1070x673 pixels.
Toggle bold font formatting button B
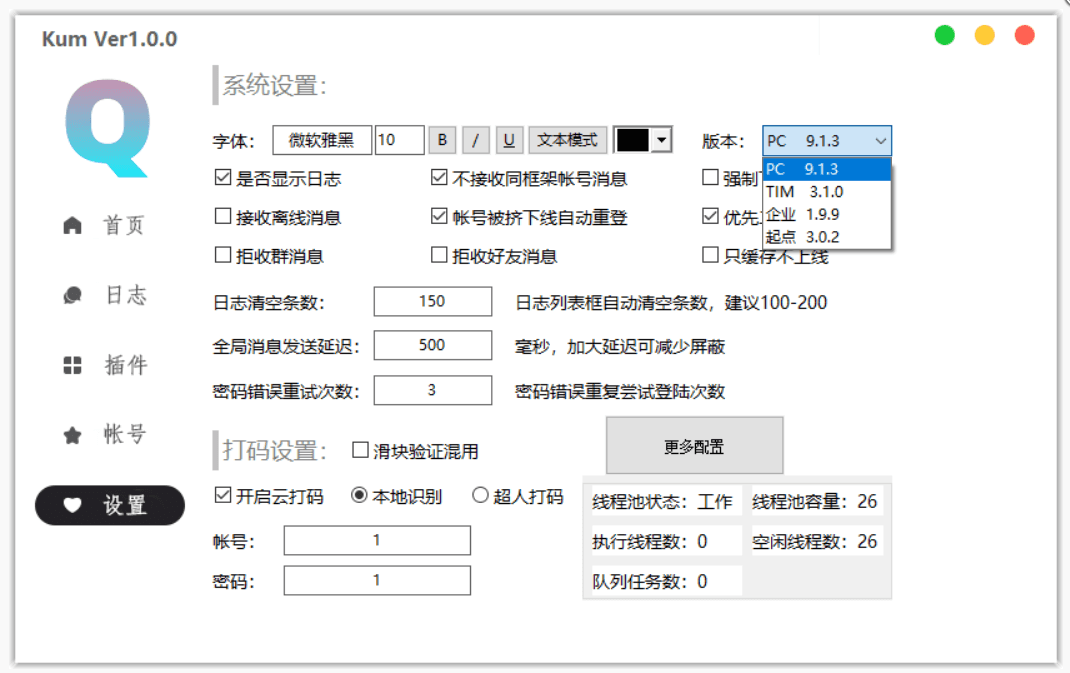pyautogui.click(x=442, y=140)
